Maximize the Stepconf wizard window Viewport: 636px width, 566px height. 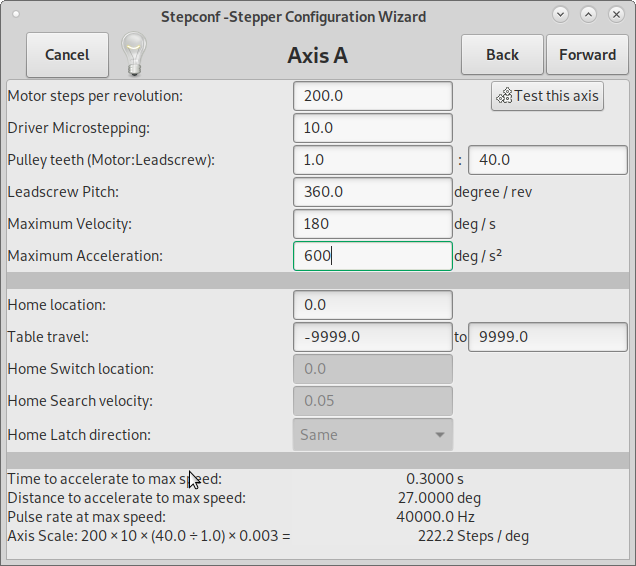[x=588, y=15]
